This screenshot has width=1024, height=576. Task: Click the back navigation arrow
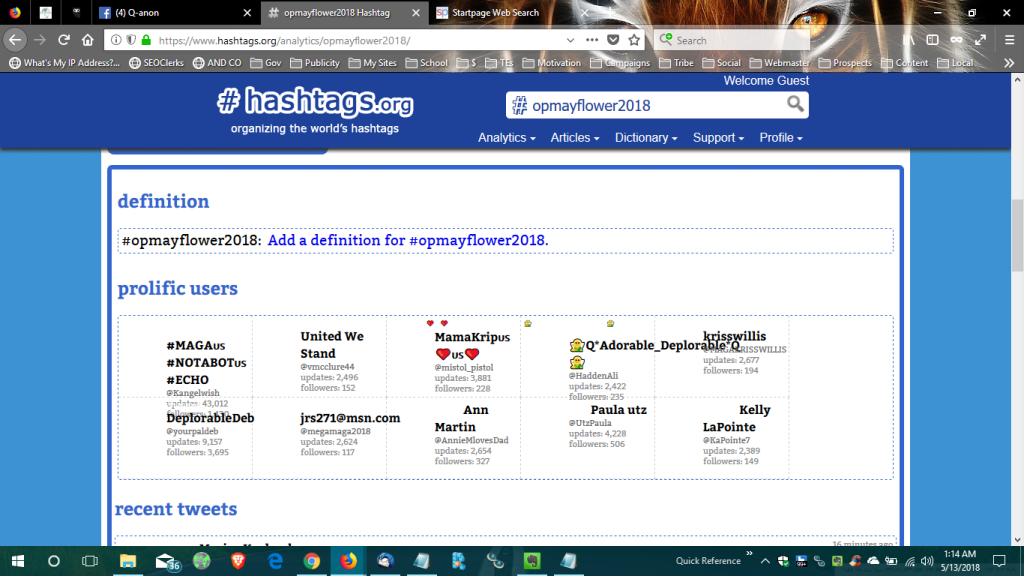pyautogui.click(x=16, y=40)
